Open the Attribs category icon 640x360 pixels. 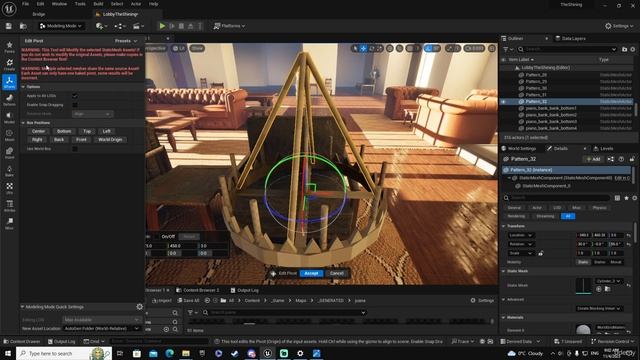(9, 206)
